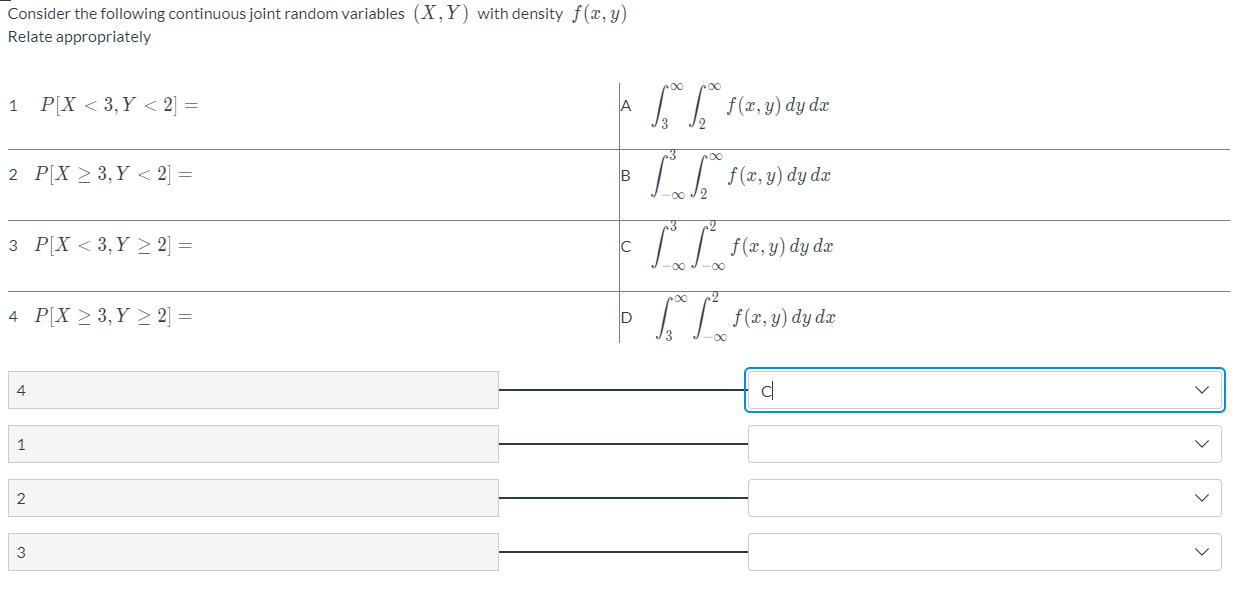Select option B in the right column
Image resolution: width=1238 pixels, height=599 pixels.
coord(740,174)
